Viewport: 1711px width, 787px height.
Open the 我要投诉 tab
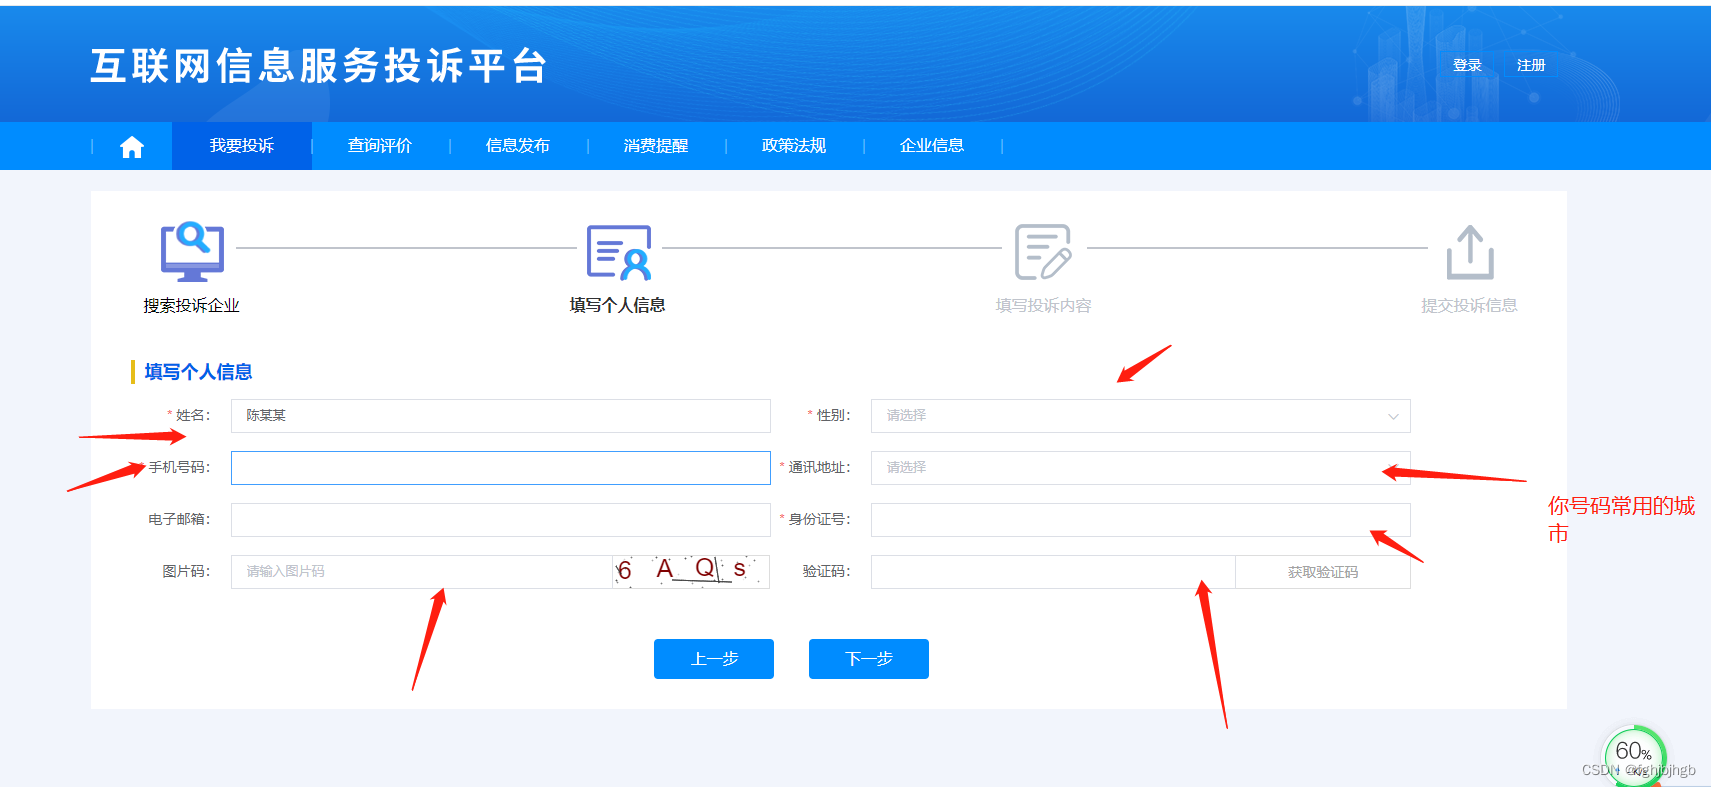pos(242,146)
